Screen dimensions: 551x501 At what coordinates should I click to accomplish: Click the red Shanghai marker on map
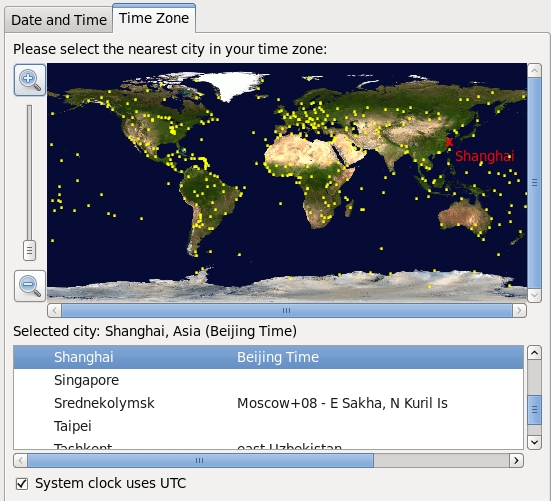click(449, 142)
